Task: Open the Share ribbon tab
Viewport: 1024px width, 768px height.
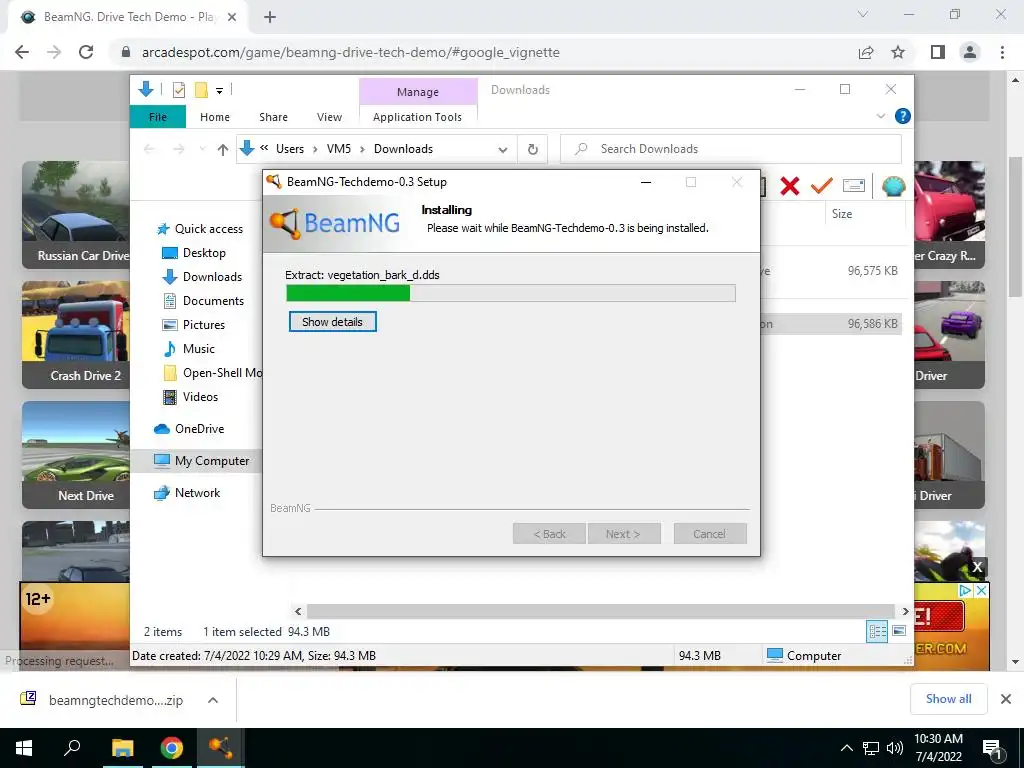Action: coord(273,117)
